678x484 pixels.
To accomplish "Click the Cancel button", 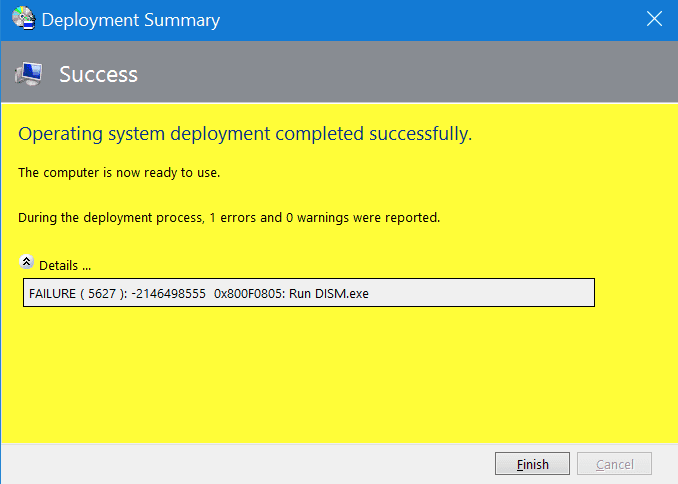I will (615, 464).
